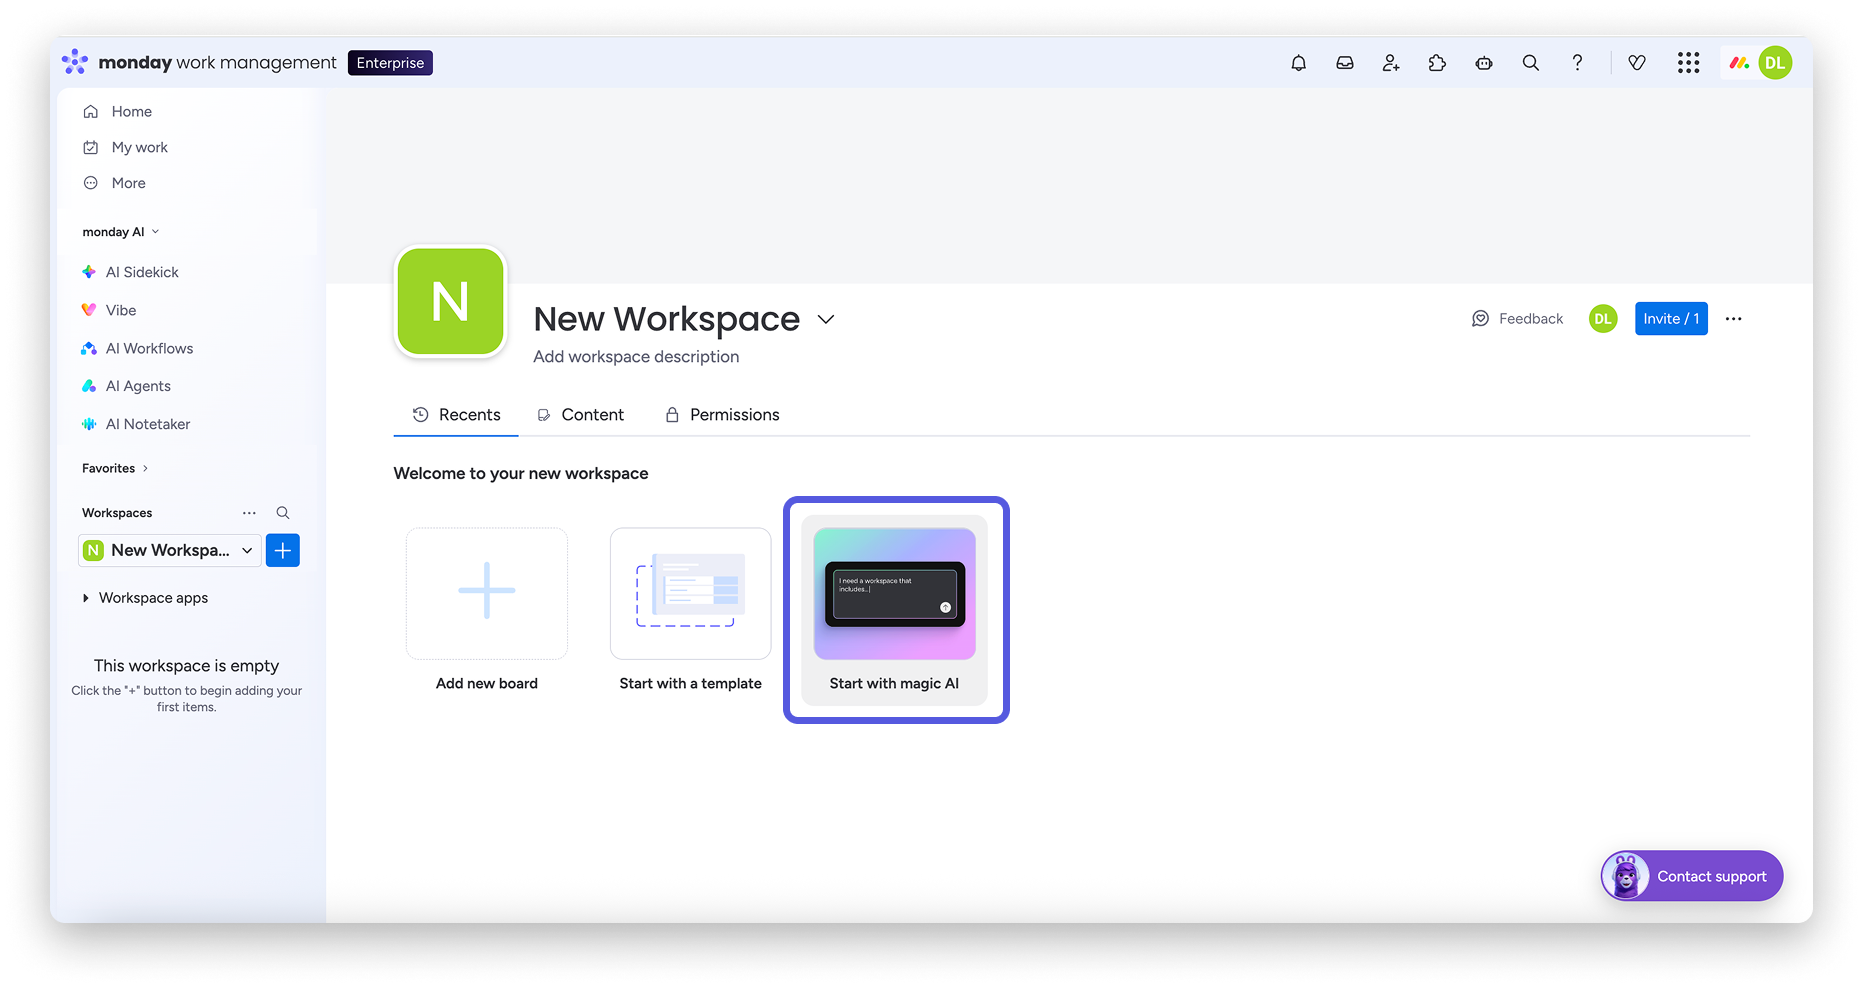Screen dimensions: 1863x988
Task: Open the Workspaces options ellipsis
Action: pyautogui.click(x=249, y=513)
